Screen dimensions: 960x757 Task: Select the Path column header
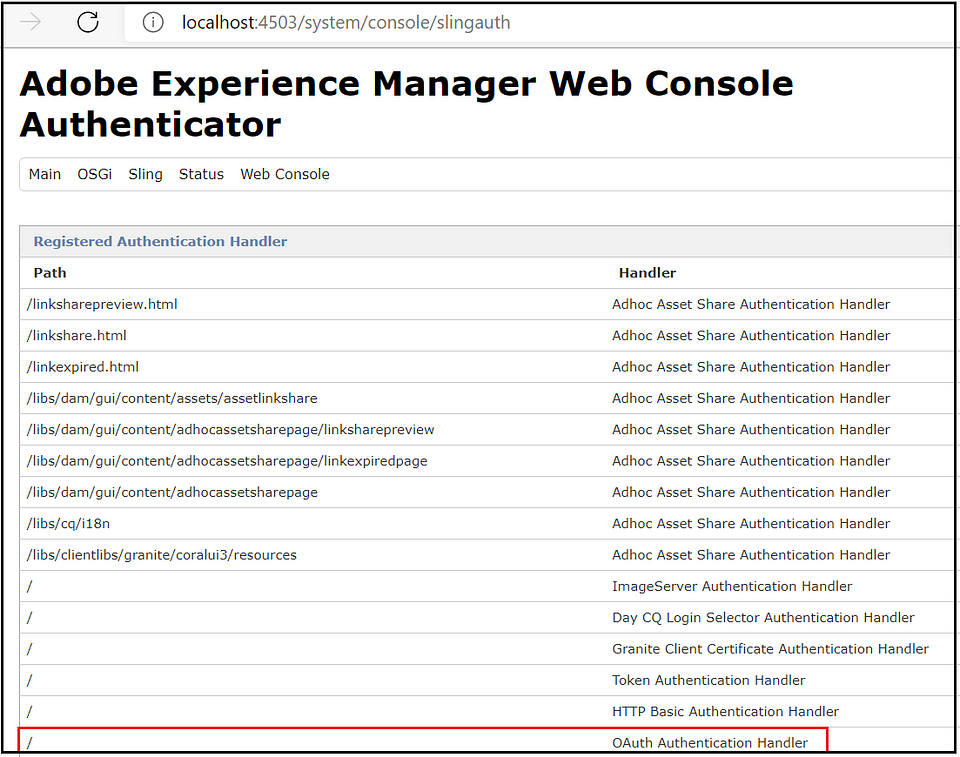tap(50, 273)
